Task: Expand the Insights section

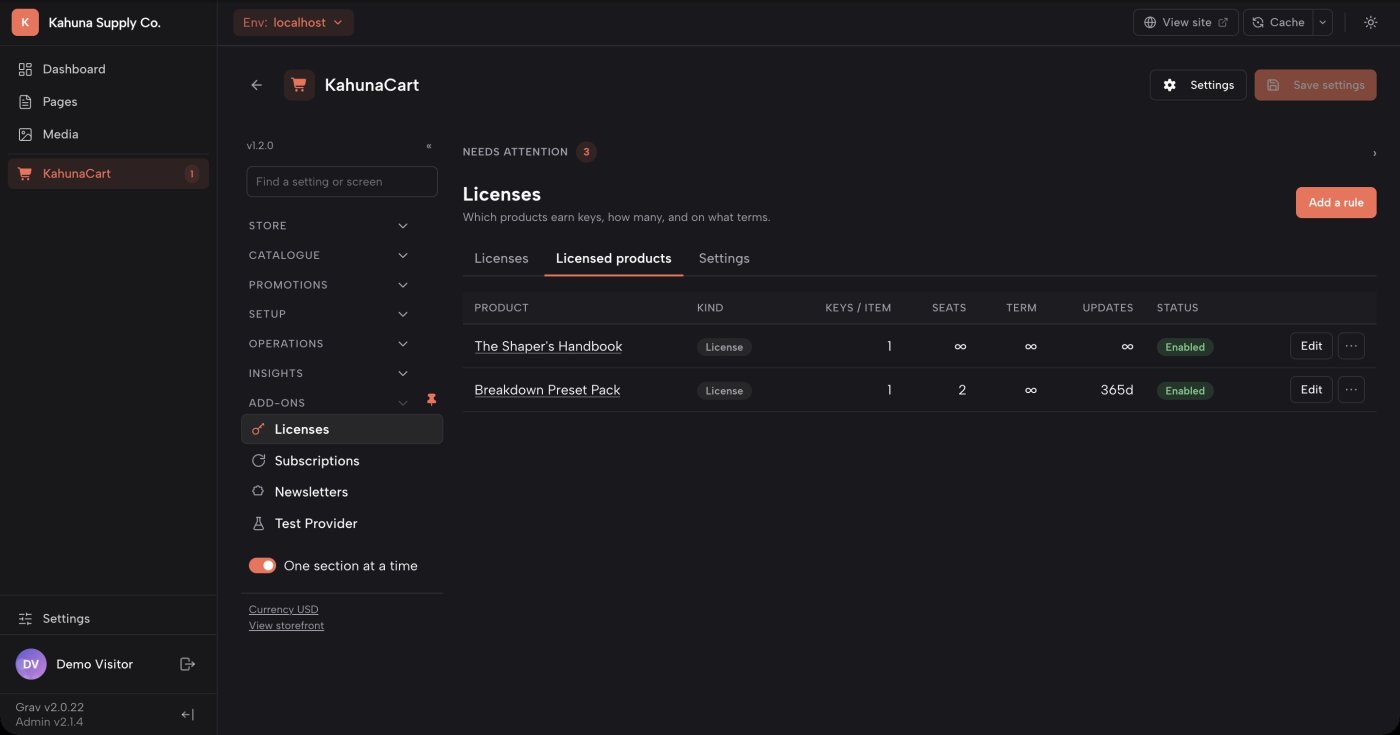Action: pos(329,373)
